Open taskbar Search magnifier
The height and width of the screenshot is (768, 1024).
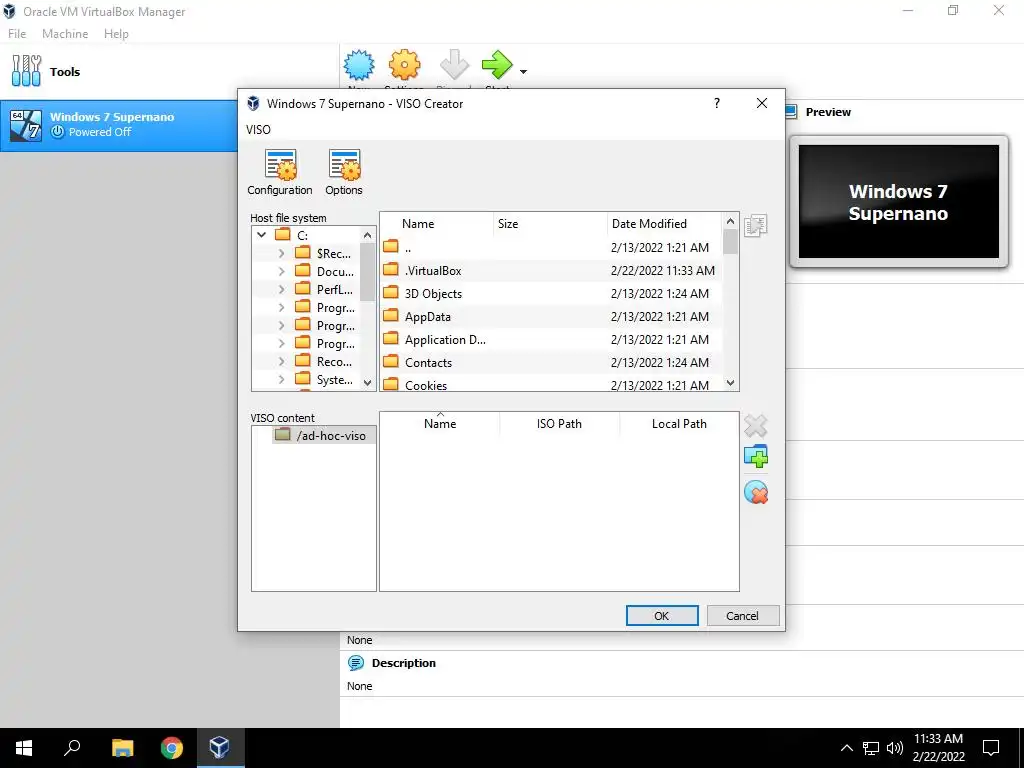[72, 748]
